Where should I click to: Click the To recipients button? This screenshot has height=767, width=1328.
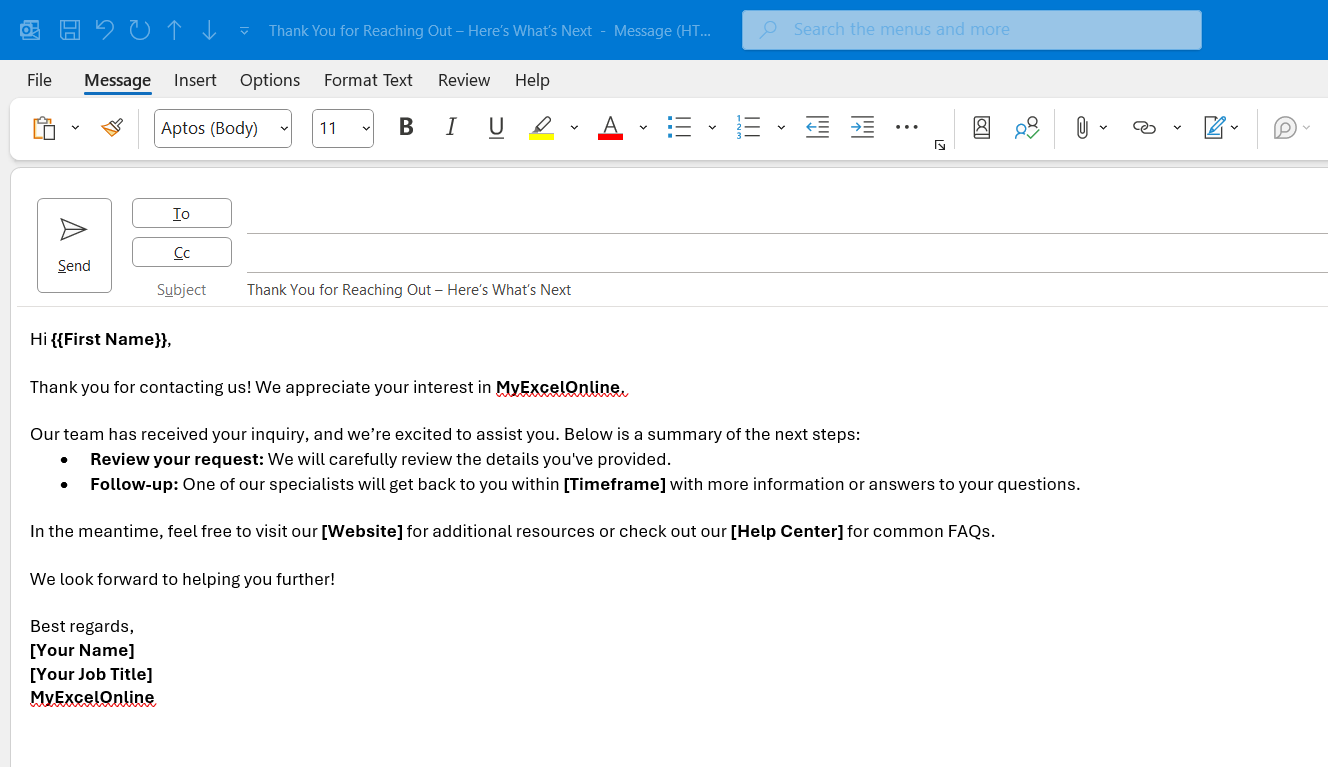[182, 213]
